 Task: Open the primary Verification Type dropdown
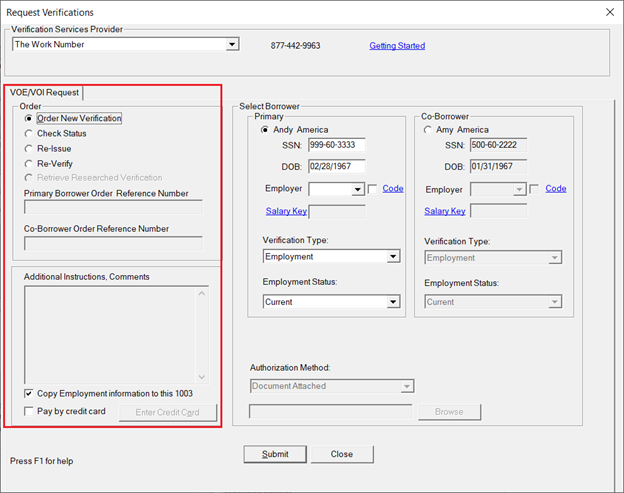[393, 257]
